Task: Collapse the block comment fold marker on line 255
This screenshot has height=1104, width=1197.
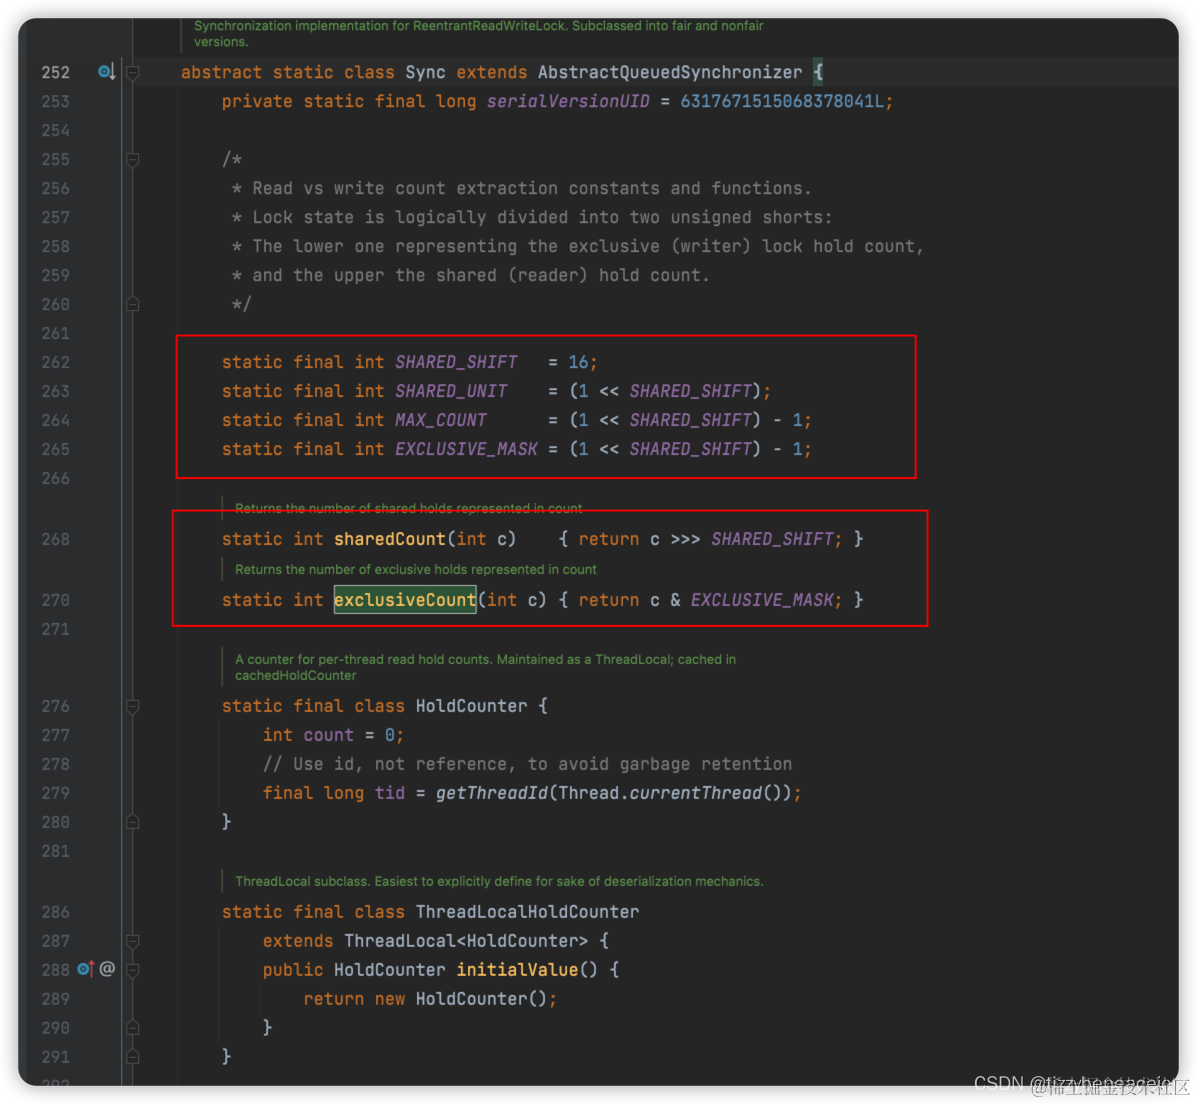Action: click(132, 160)
